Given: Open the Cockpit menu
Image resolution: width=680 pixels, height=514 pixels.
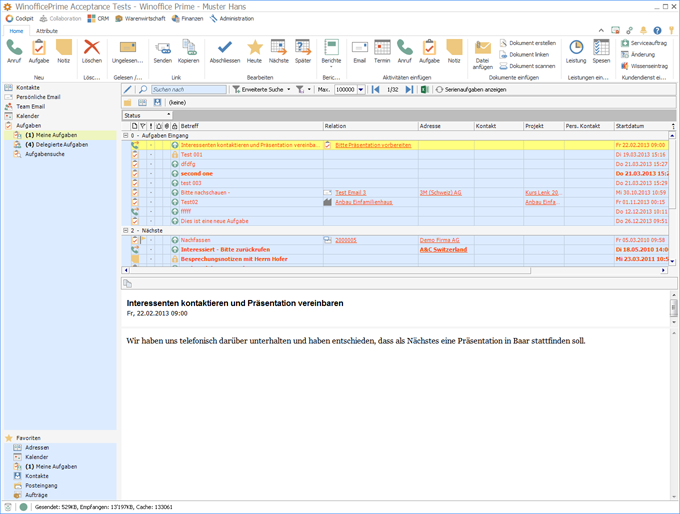Looking at the screenshot, I should click(x=20, y=19).
